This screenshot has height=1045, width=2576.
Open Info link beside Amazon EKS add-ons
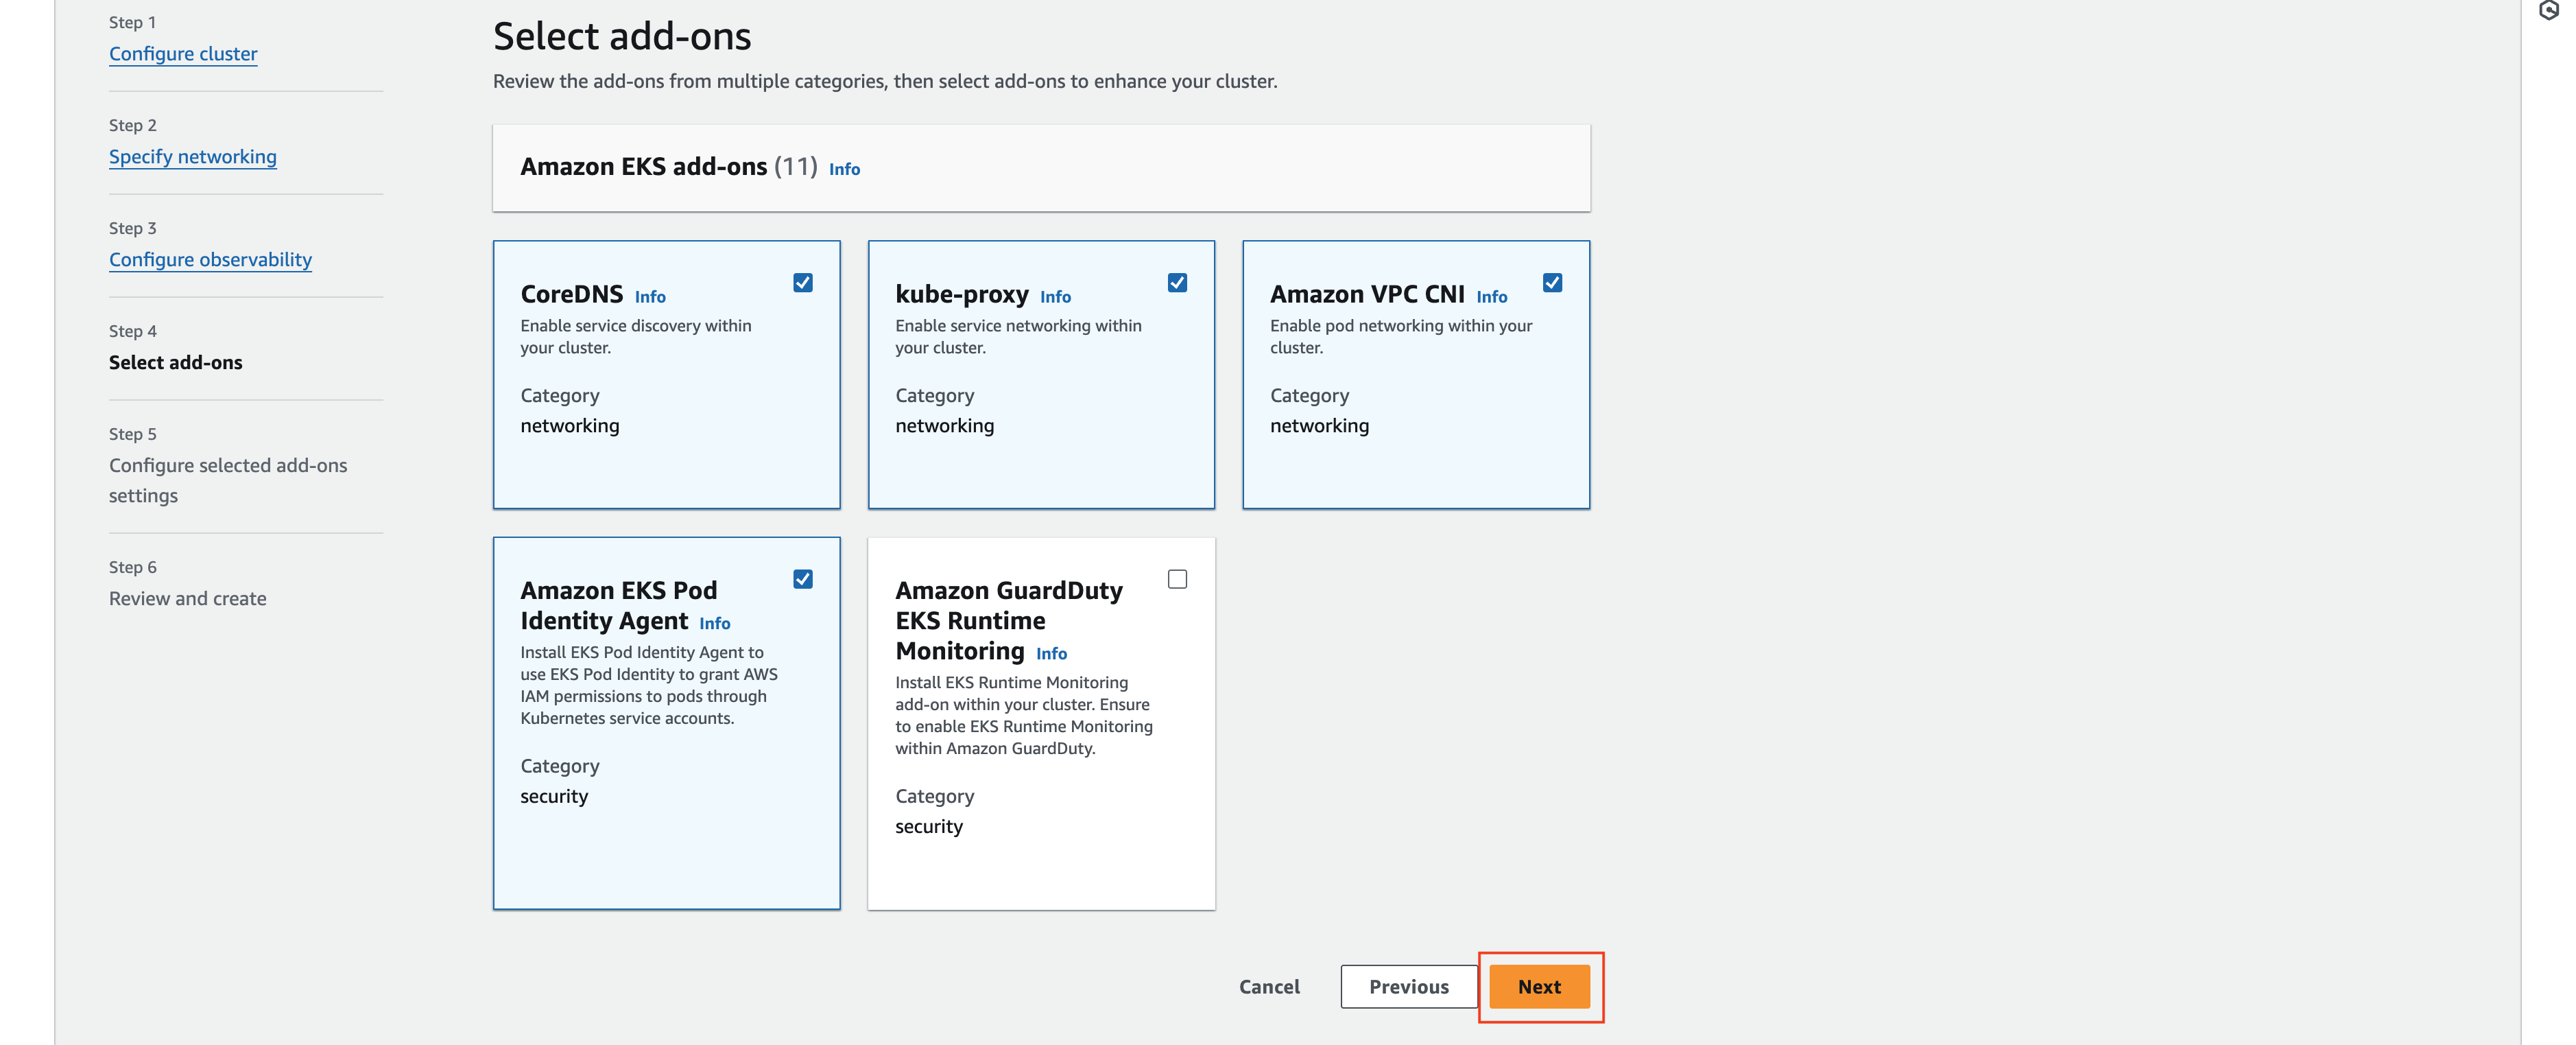coord(844,169)
